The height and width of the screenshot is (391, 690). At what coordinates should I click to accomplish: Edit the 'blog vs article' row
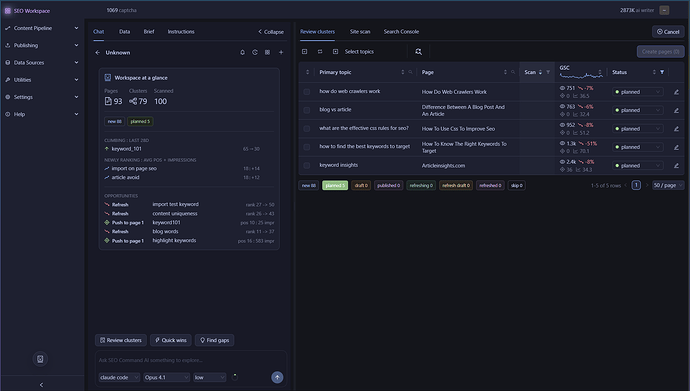click(x=676, y=110)
